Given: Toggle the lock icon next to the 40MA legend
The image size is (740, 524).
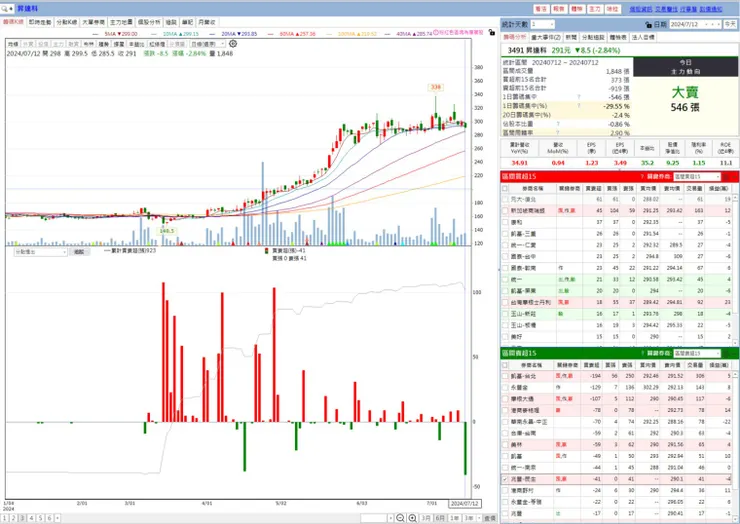Looking at the screenshot, I should (x=492, y=33).
